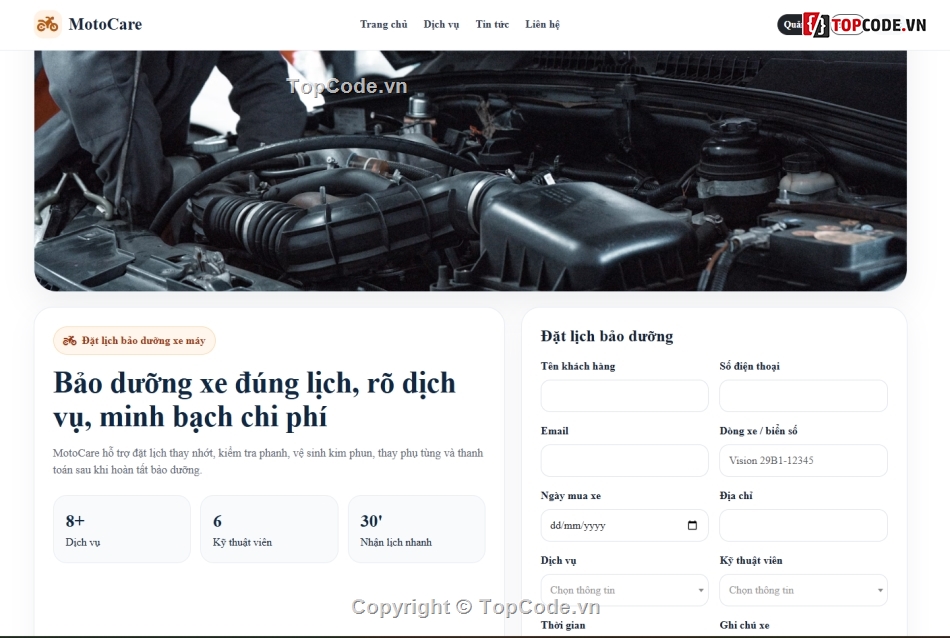This screenshot has width=950, height=638.
Task: Click the engine bay hero image
Action: click(470, 170)
